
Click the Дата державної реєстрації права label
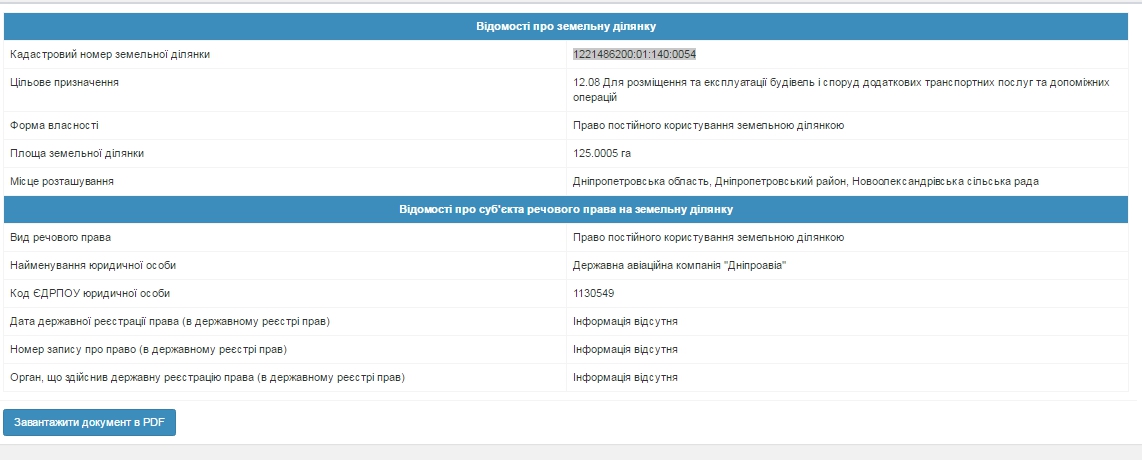pos(170,322)
